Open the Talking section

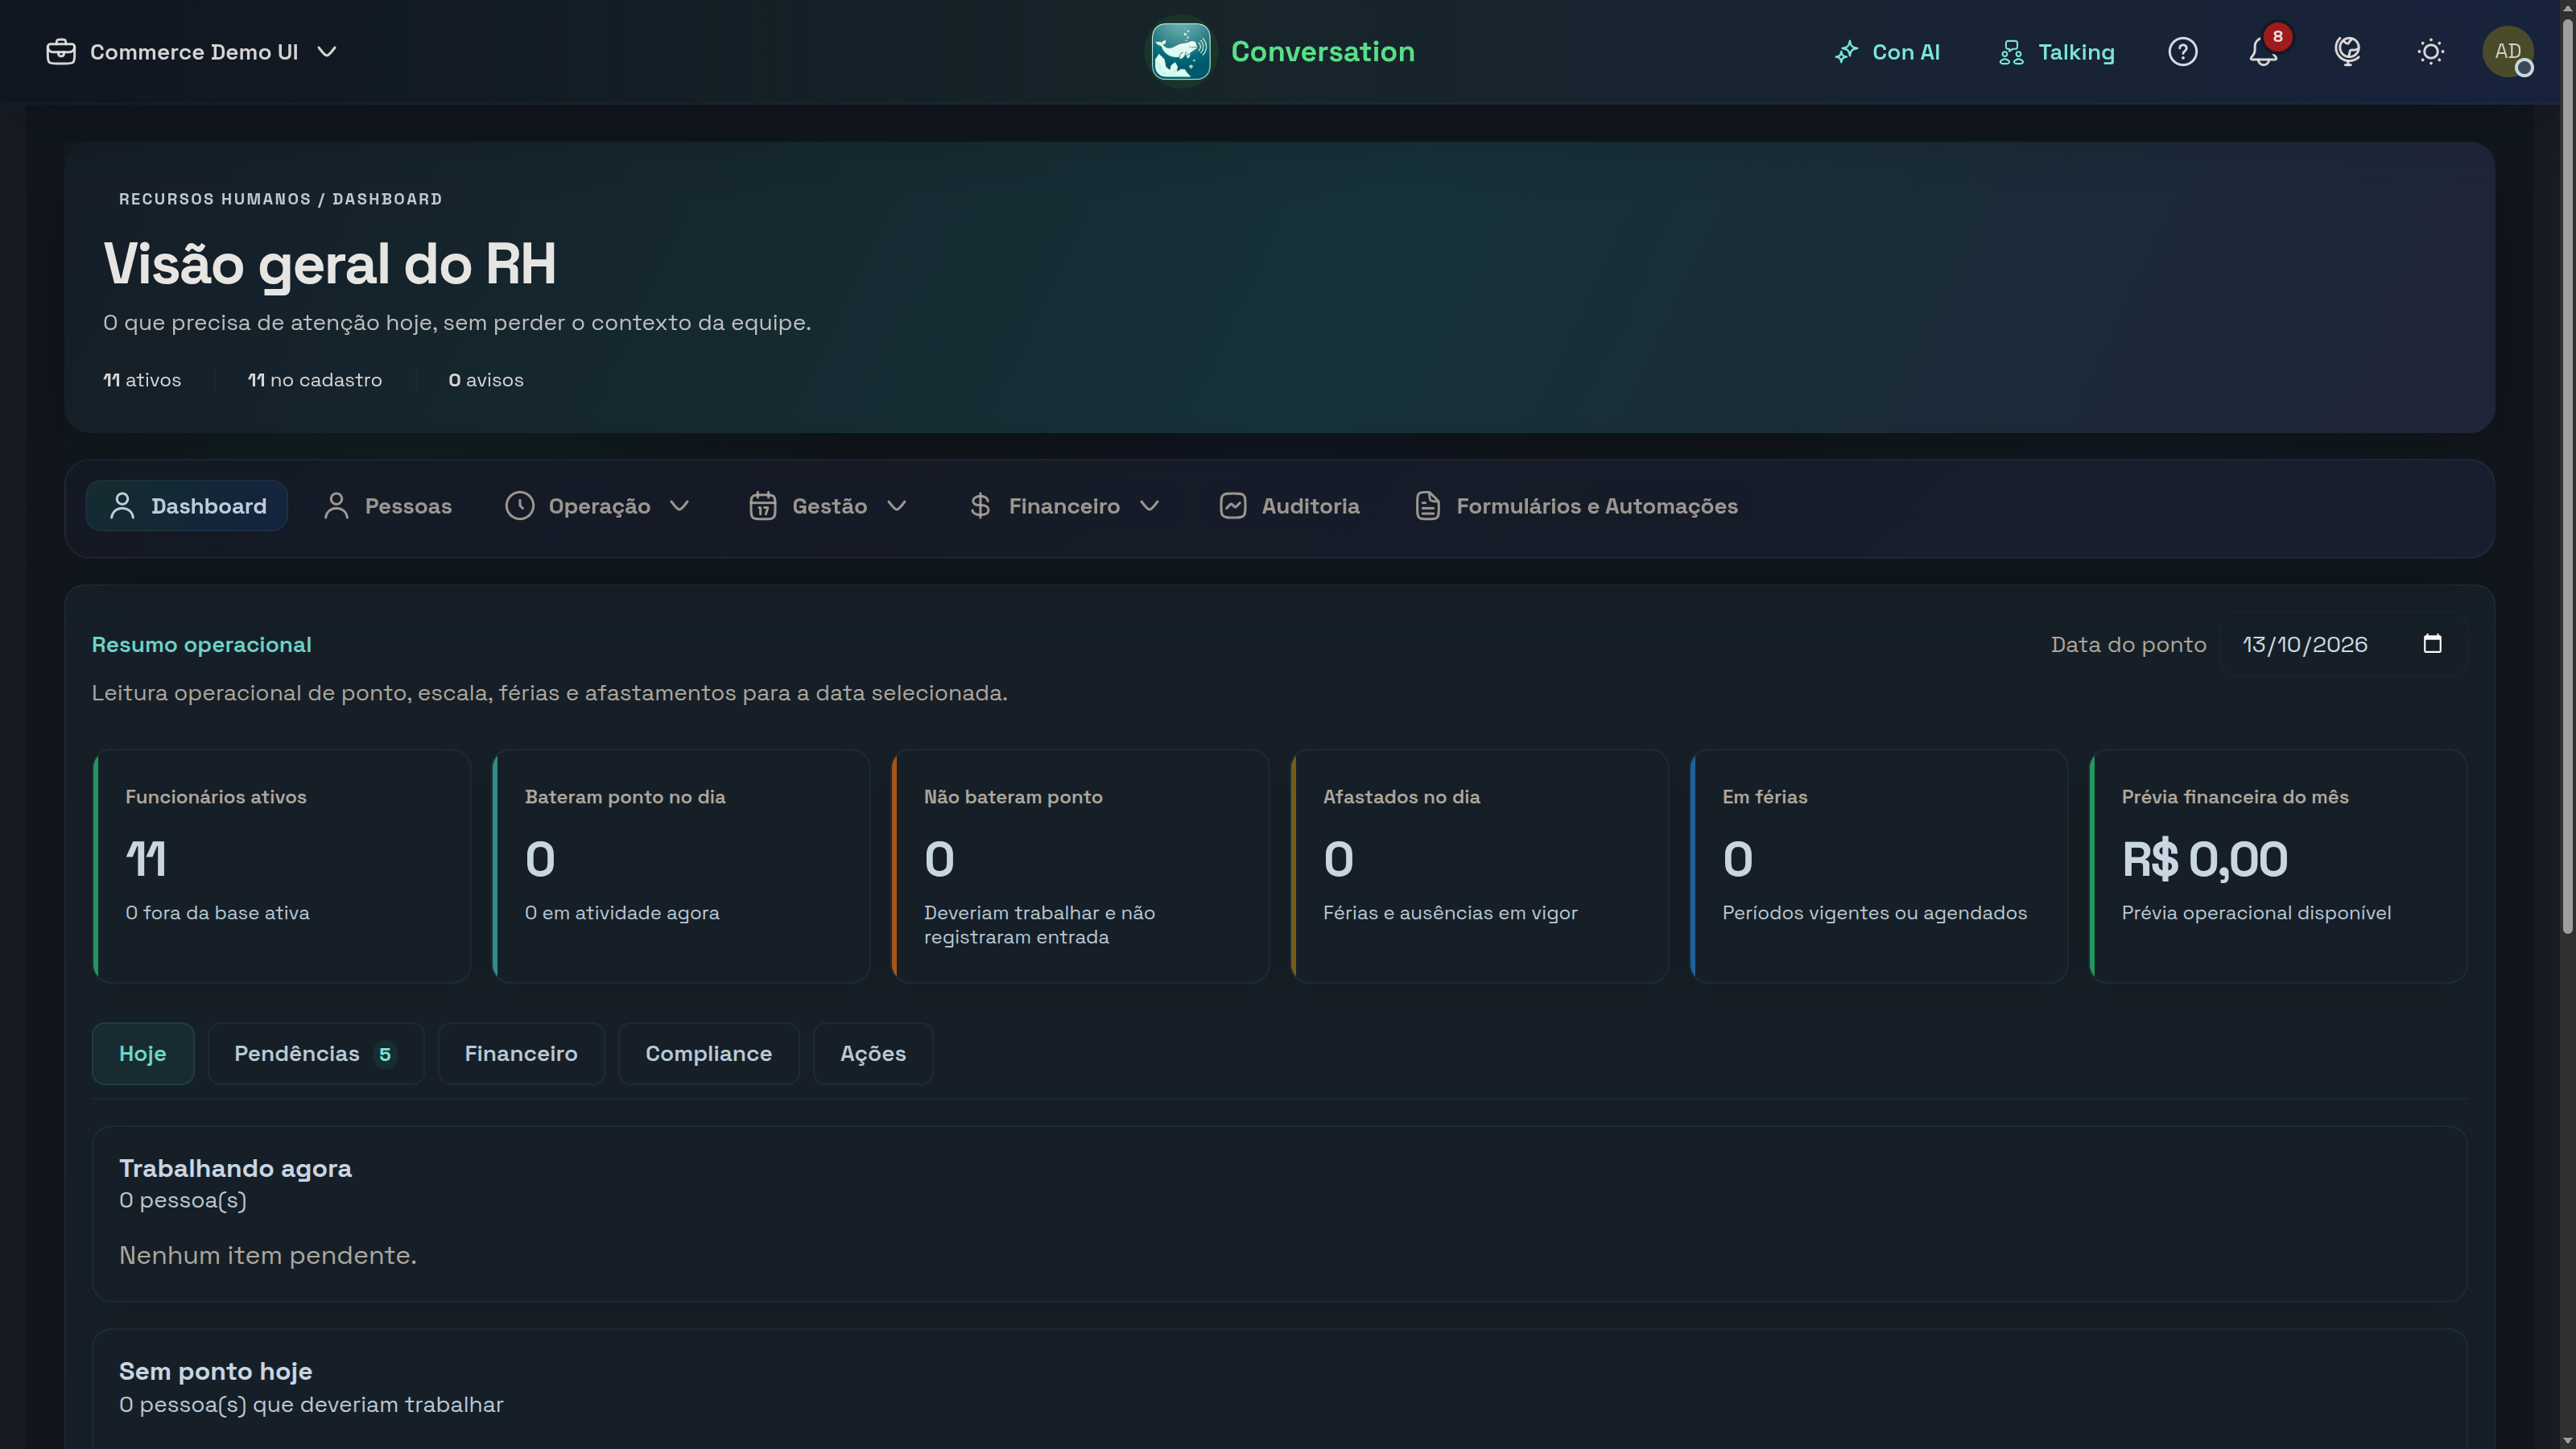2056,52
